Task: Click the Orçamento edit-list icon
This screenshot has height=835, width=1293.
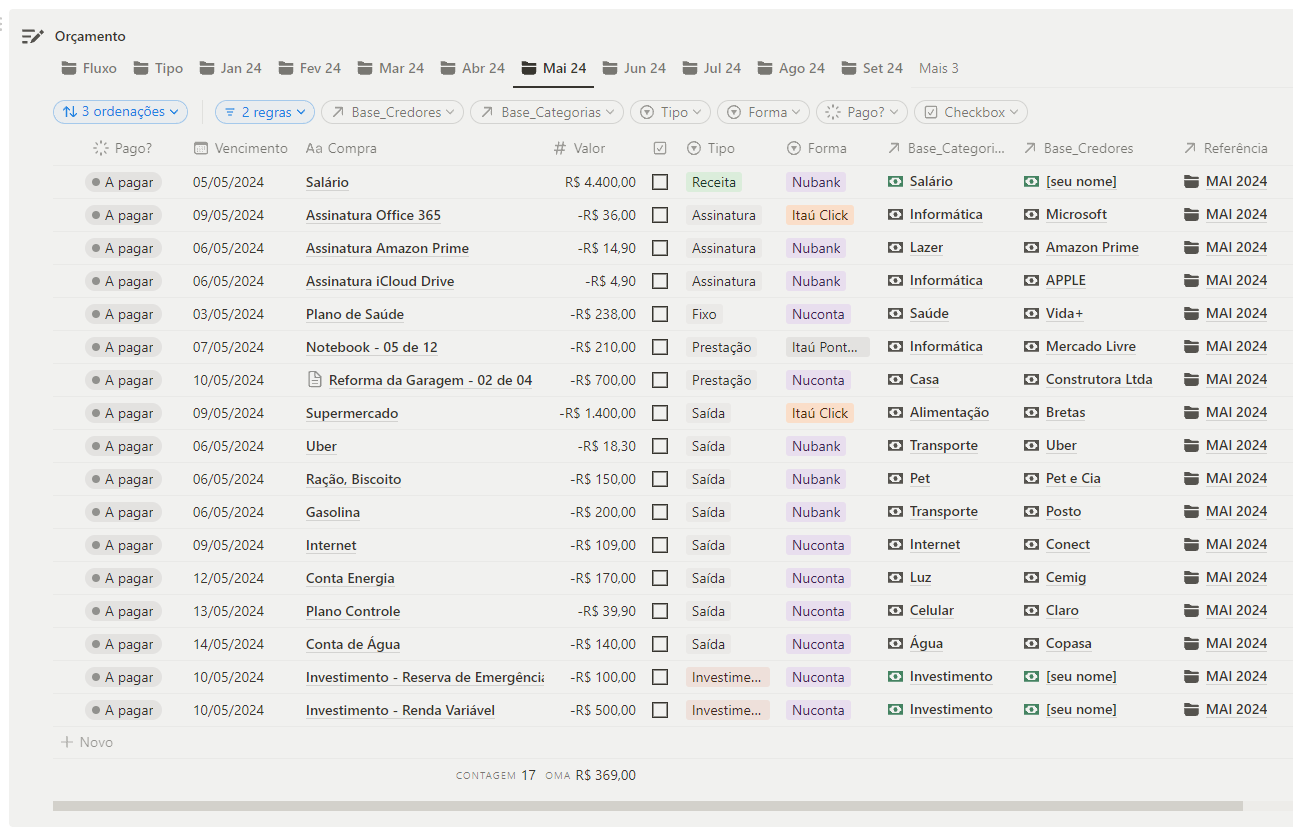Action: (33, 36)
